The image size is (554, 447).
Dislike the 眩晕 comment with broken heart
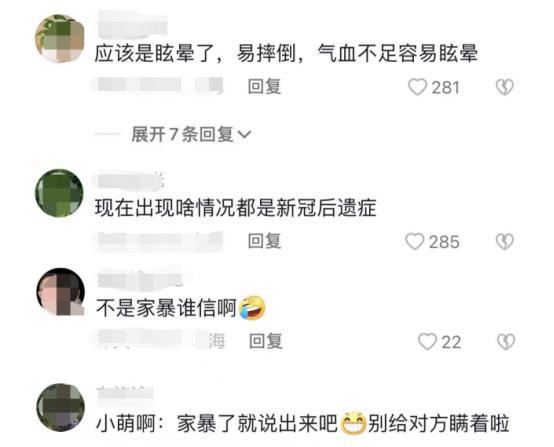click(x=504, y=87)
